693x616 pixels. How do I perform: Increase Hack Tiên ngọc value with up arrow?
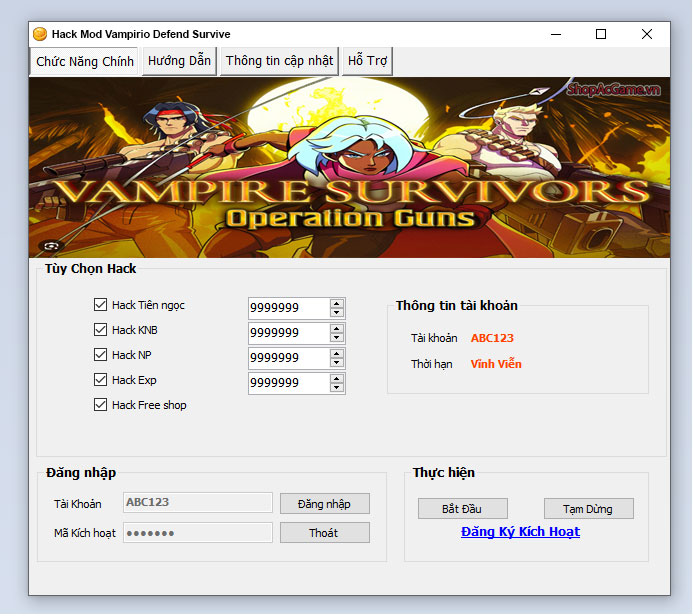pos(337,304)
